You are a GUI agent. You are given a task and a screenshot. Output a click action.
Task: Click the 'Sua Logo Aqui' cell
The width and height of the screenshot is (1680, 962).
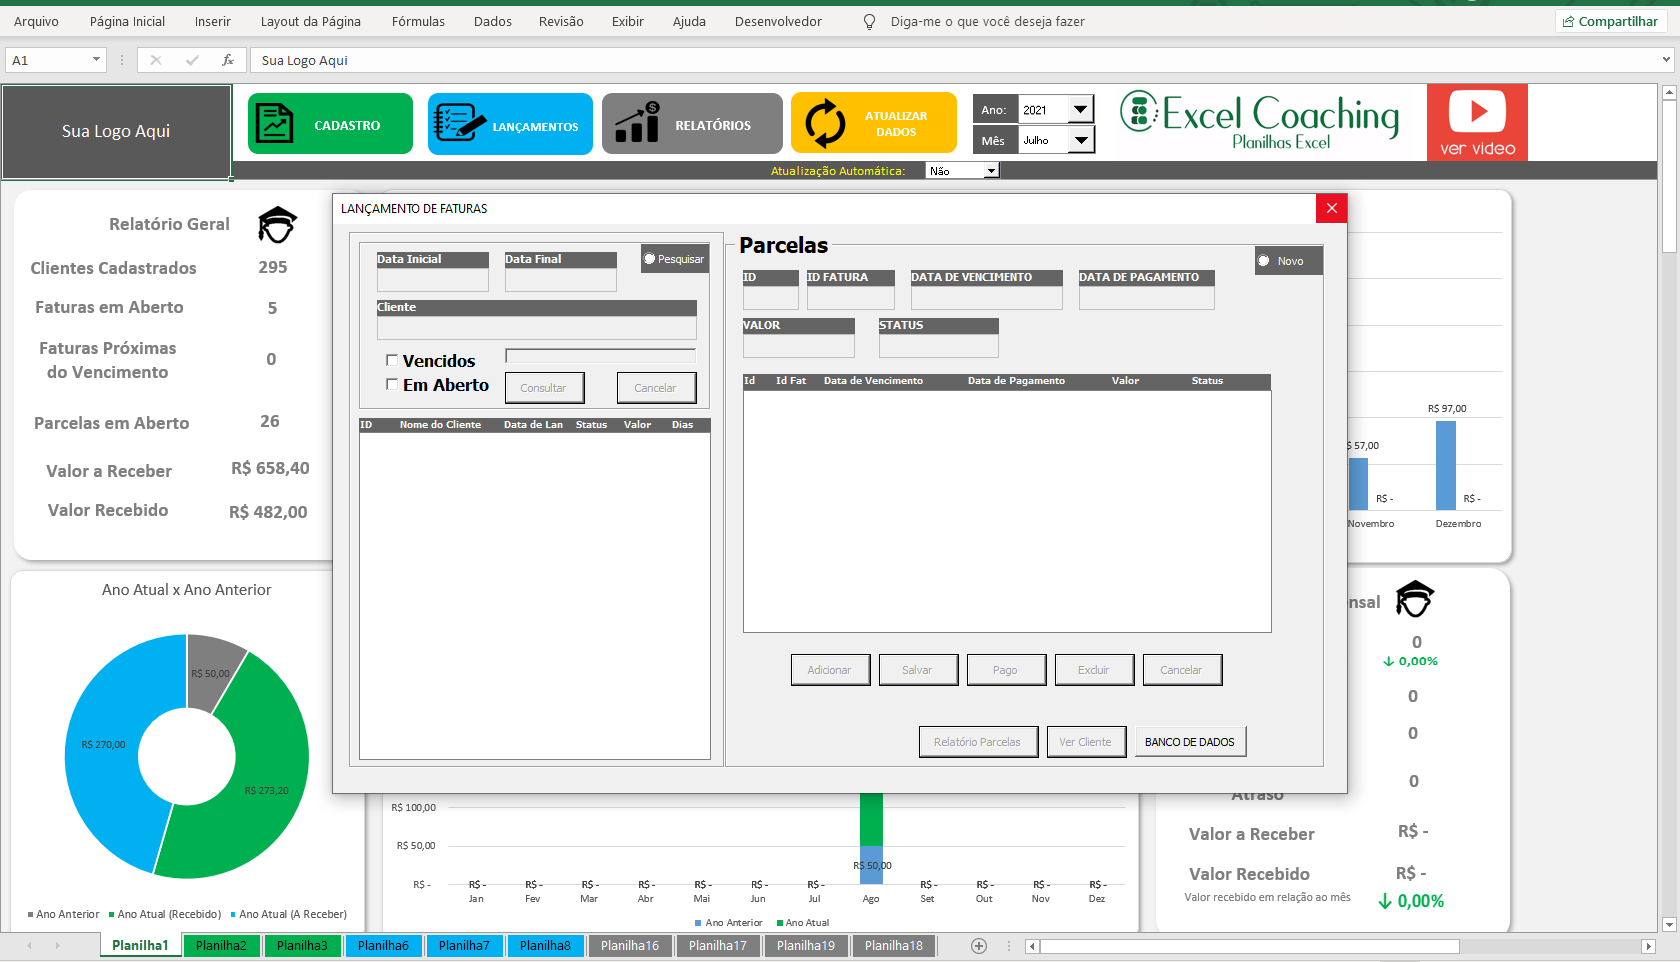[116, 131]
